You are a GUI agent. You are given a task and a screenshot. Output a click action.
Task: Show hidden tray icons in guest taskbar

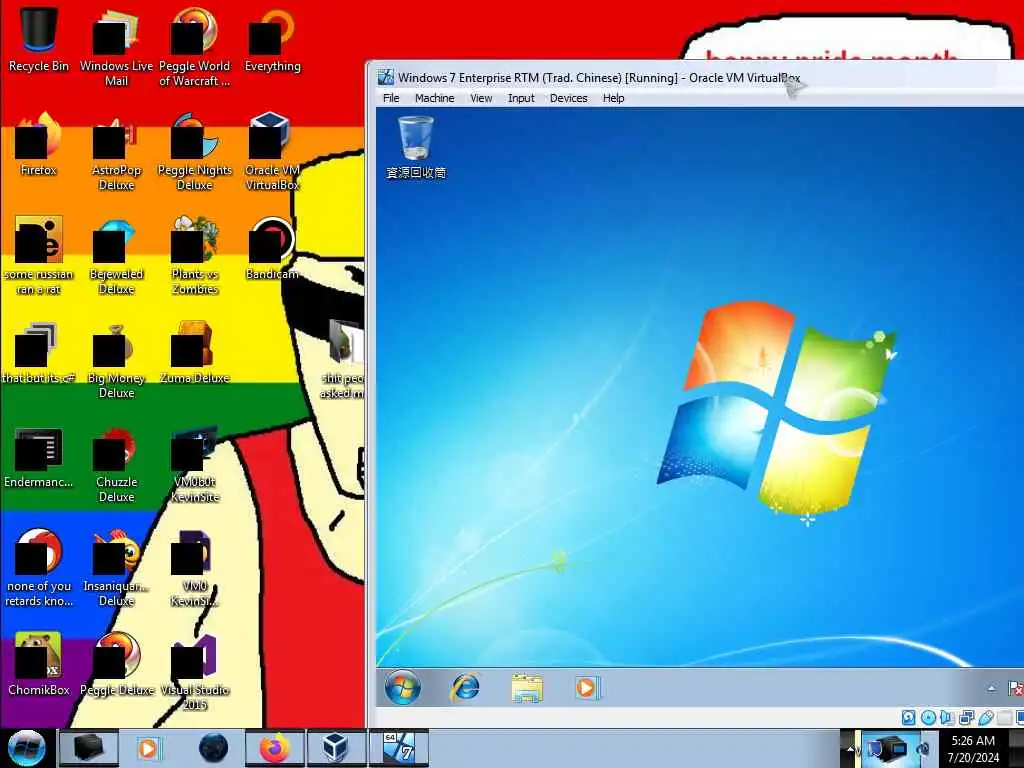[991, 688]
